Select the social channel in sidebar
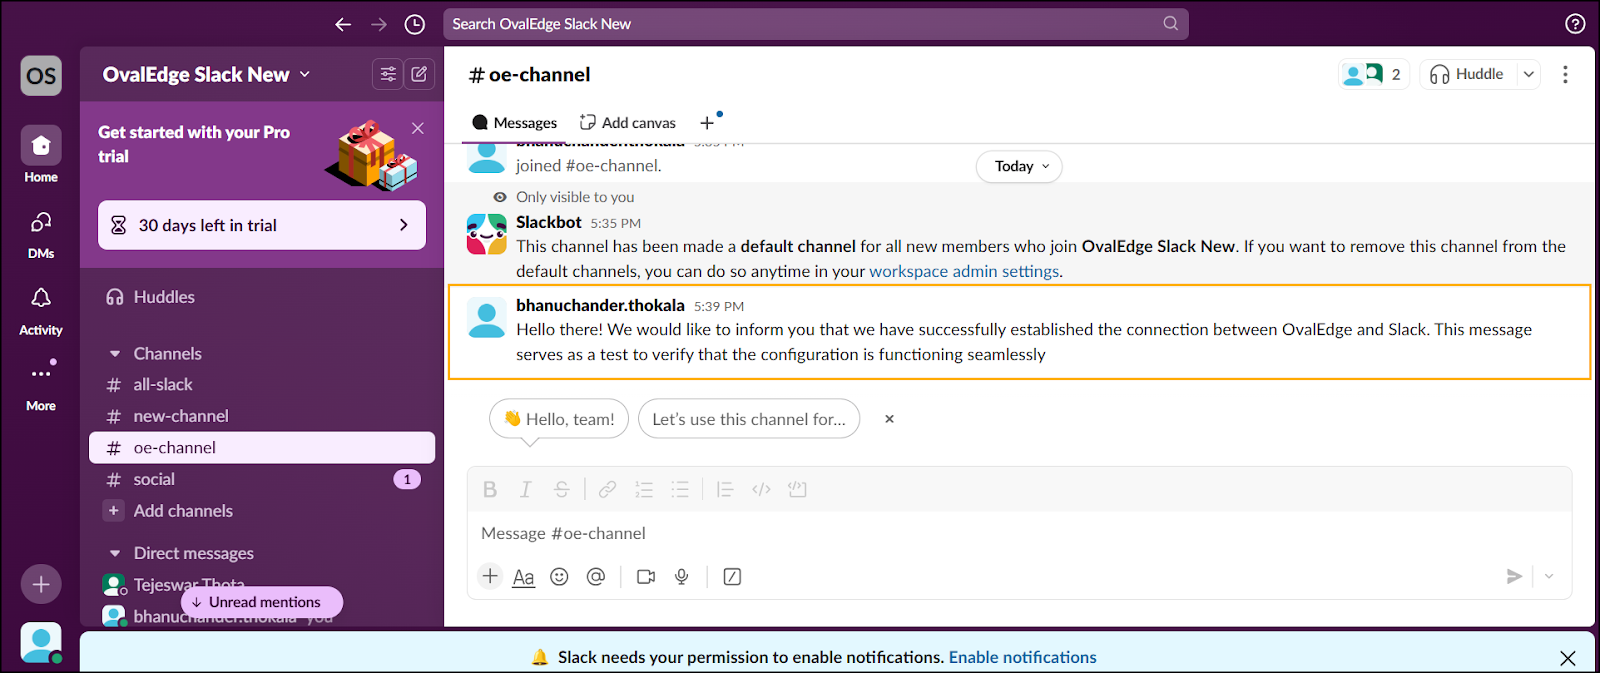The width and height of the screenshot is (1600, 673). click(x=154, y=480)
